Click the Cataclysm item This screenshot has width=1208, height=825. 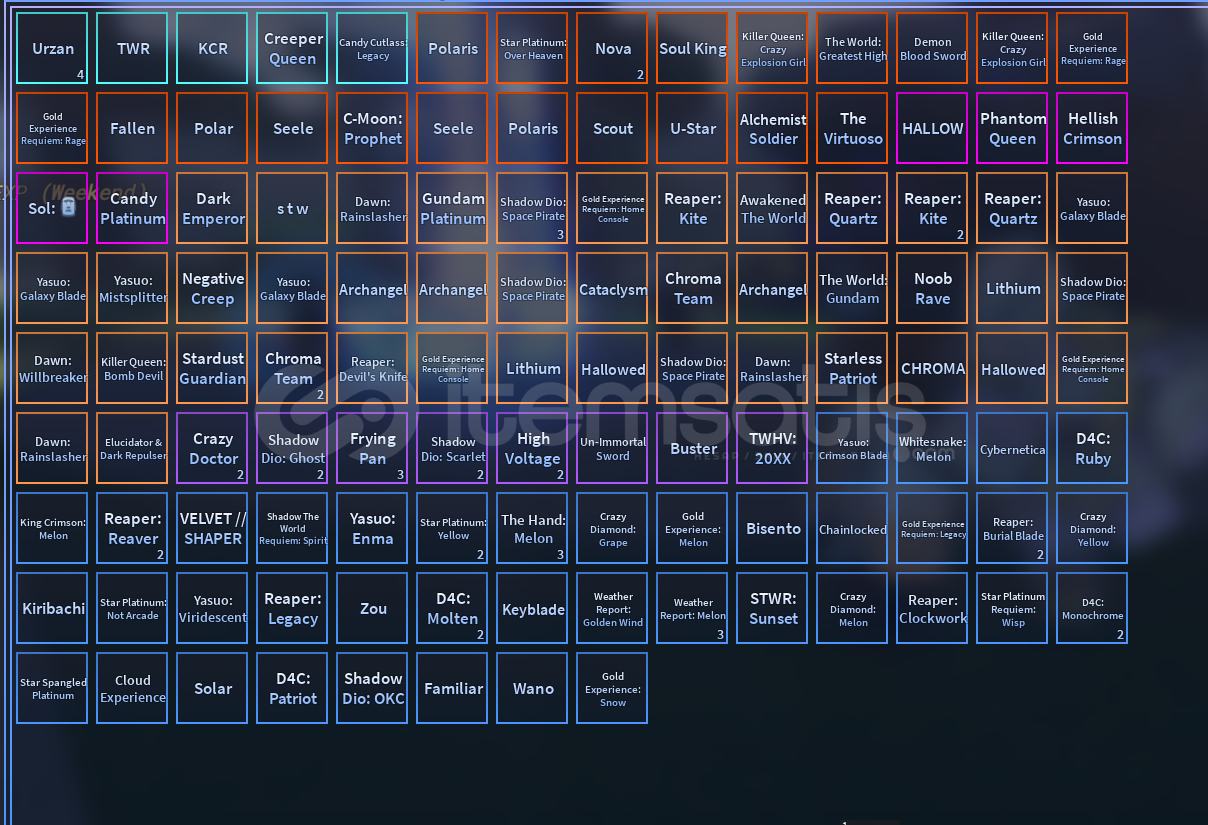tap(612, 288)
